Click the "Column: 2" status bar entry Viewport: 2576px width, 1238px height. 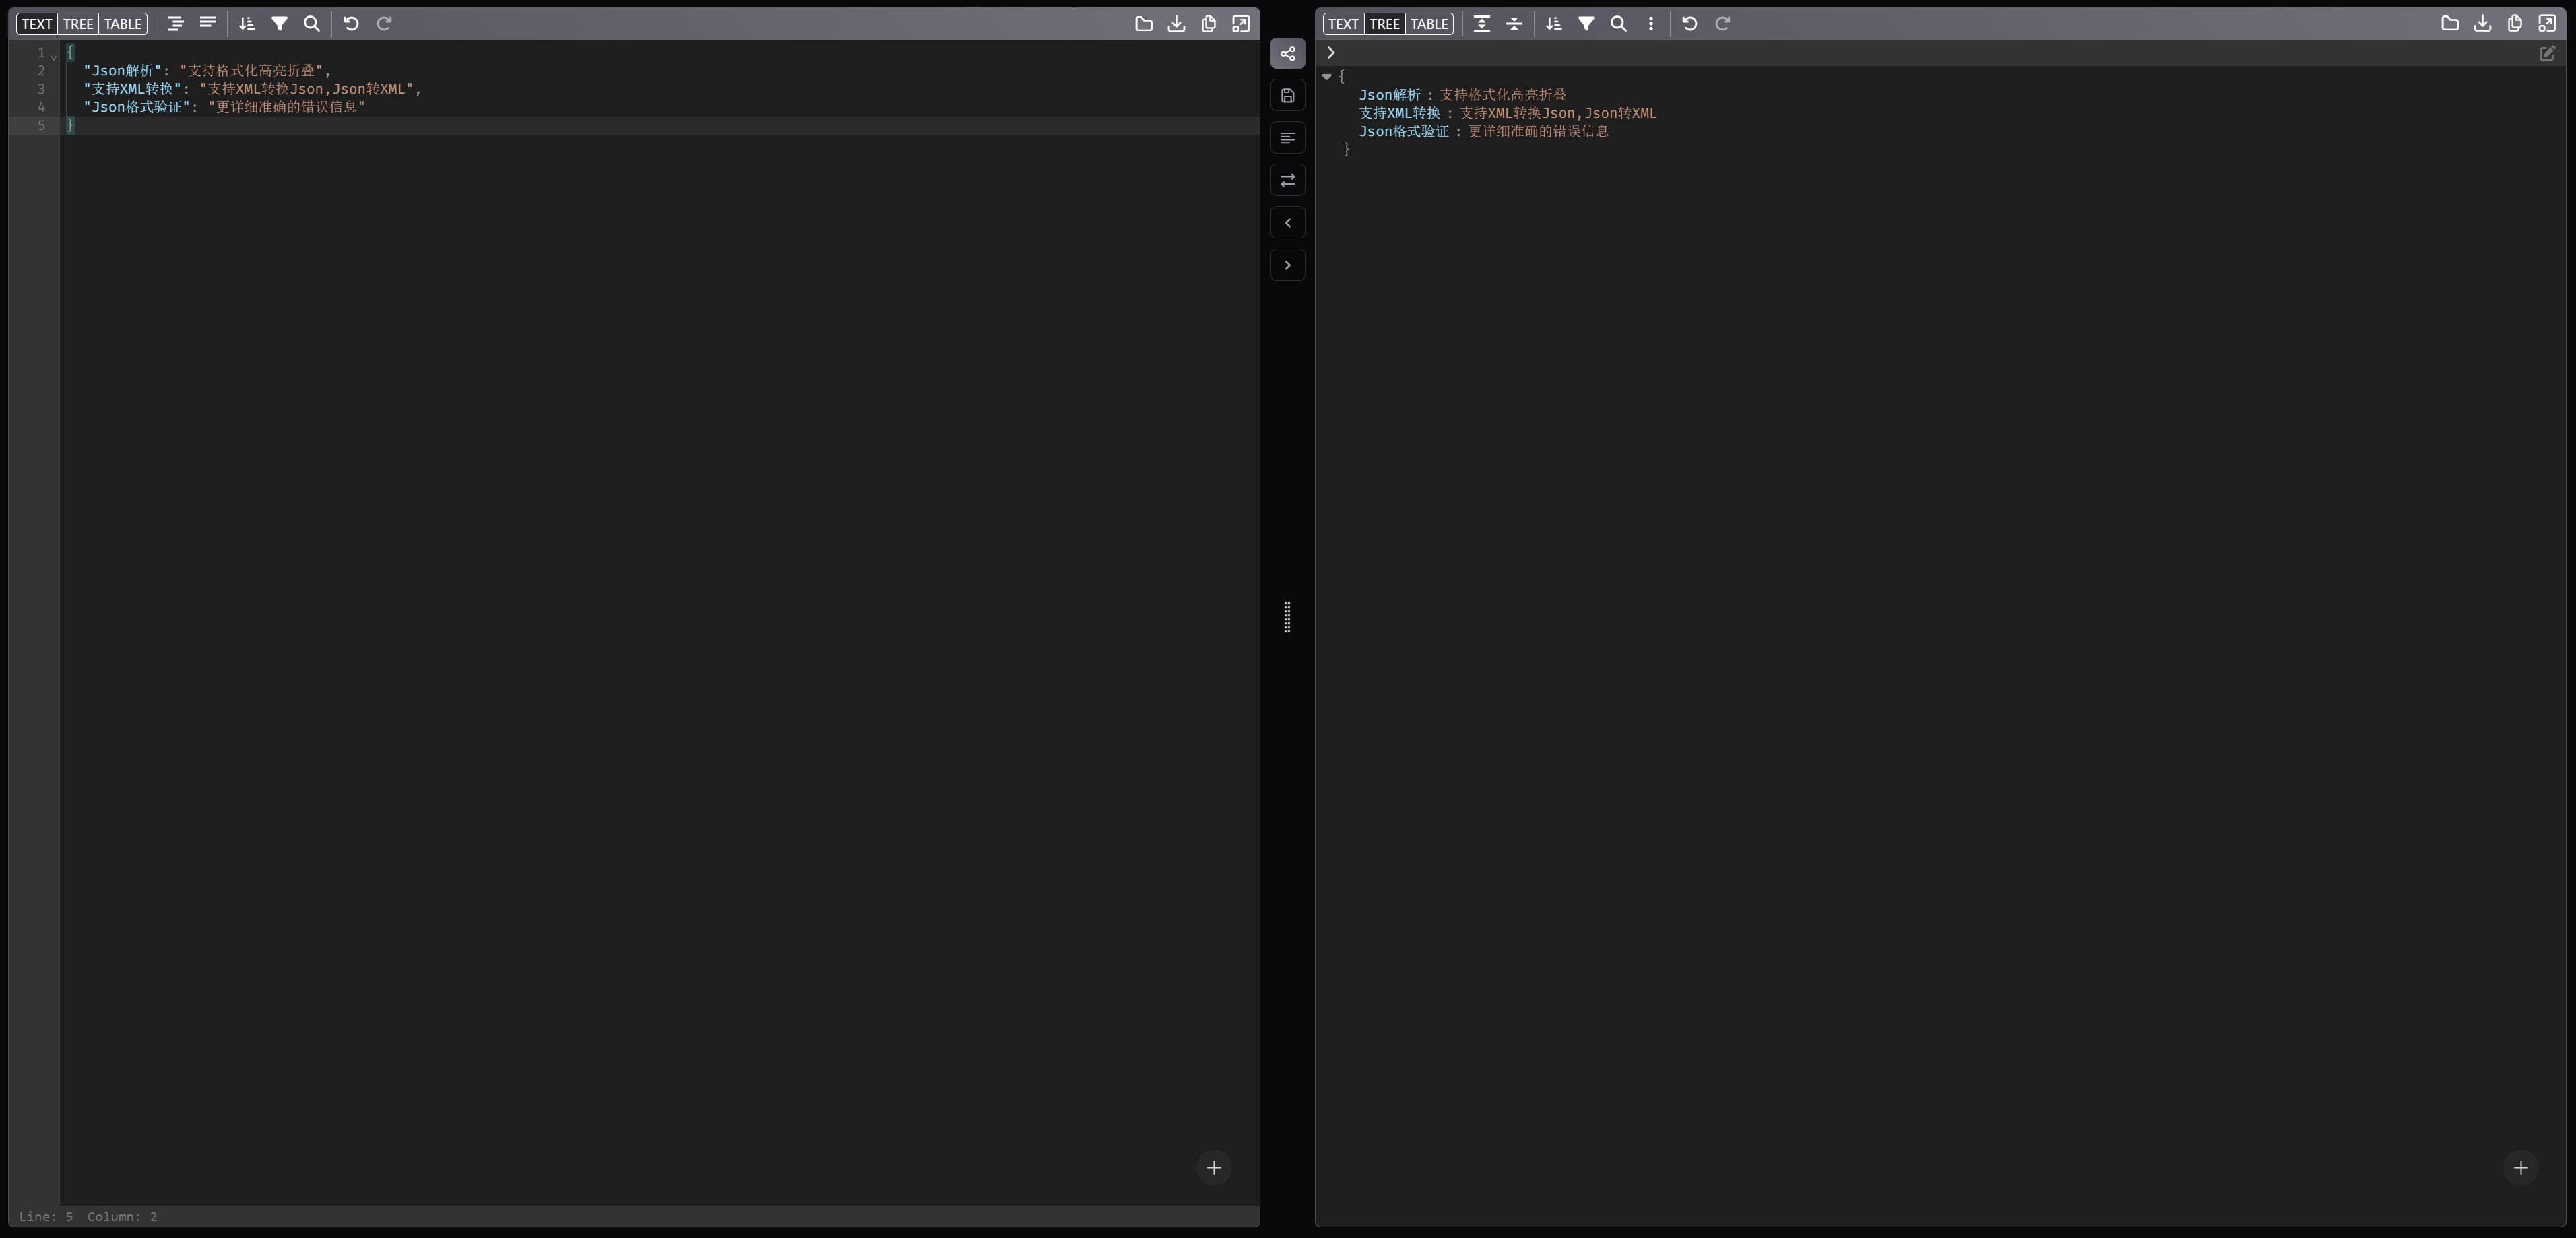[x=122, y=1217]
